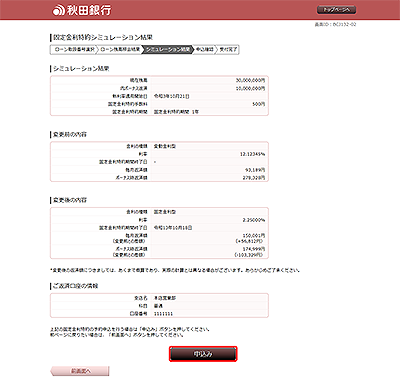Click the bonus repayment value 10,000,000円
400x388 pixels.
click(250, 88)
